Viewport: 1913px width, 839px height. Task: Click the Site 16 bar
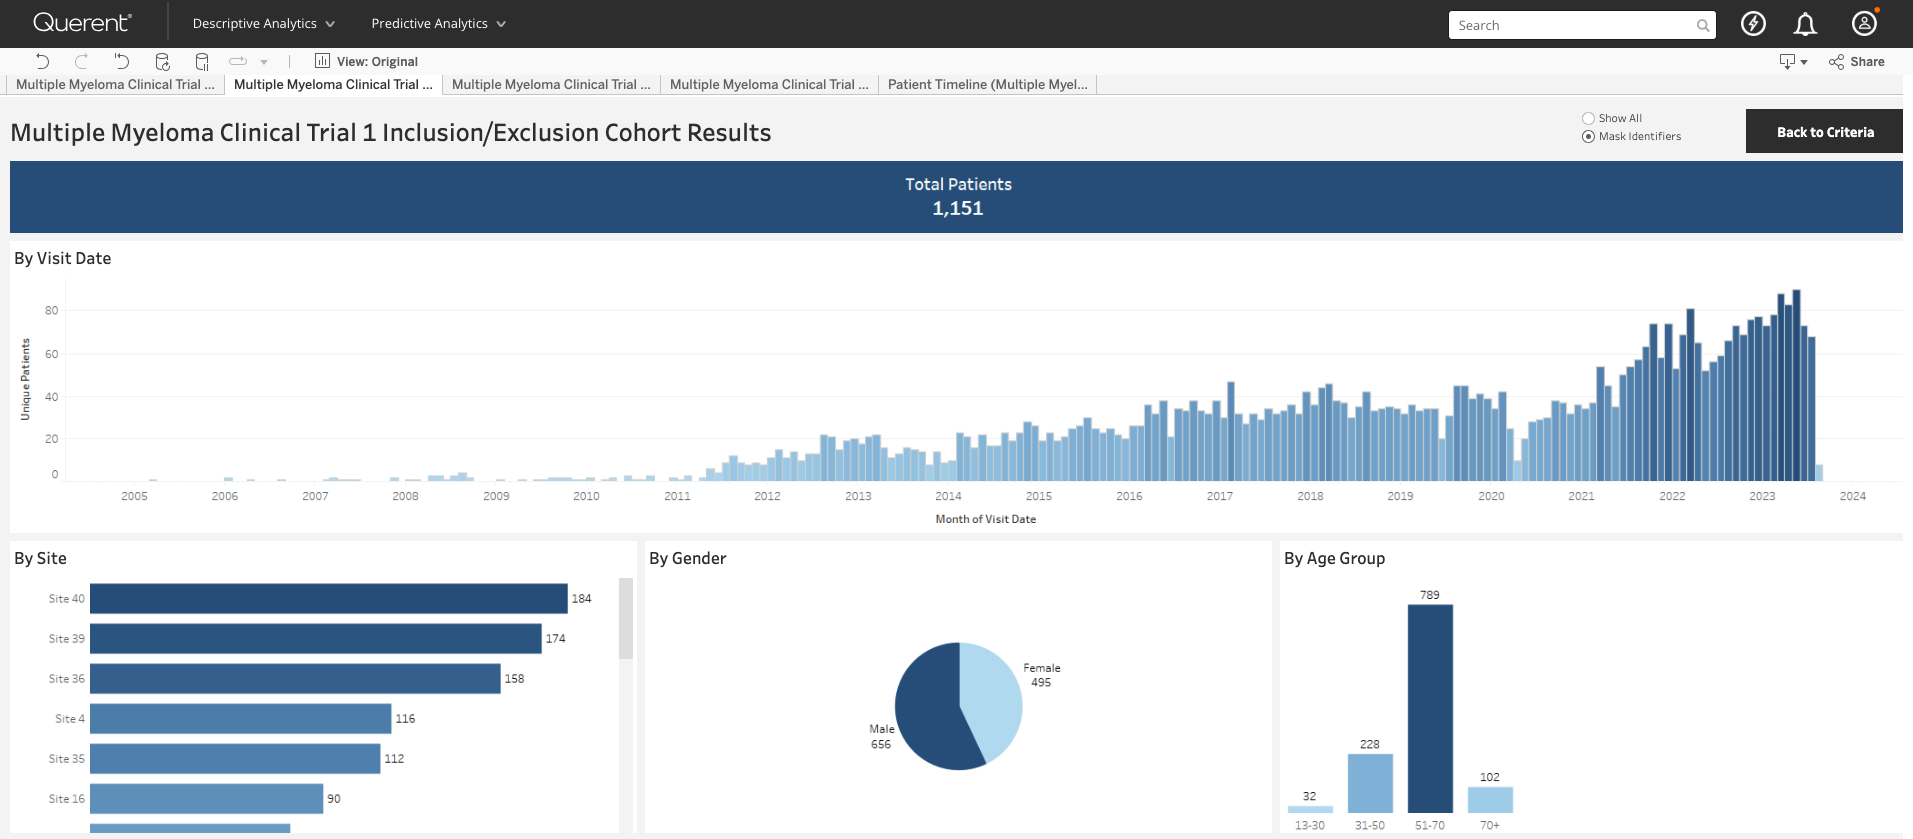point(207,798)
